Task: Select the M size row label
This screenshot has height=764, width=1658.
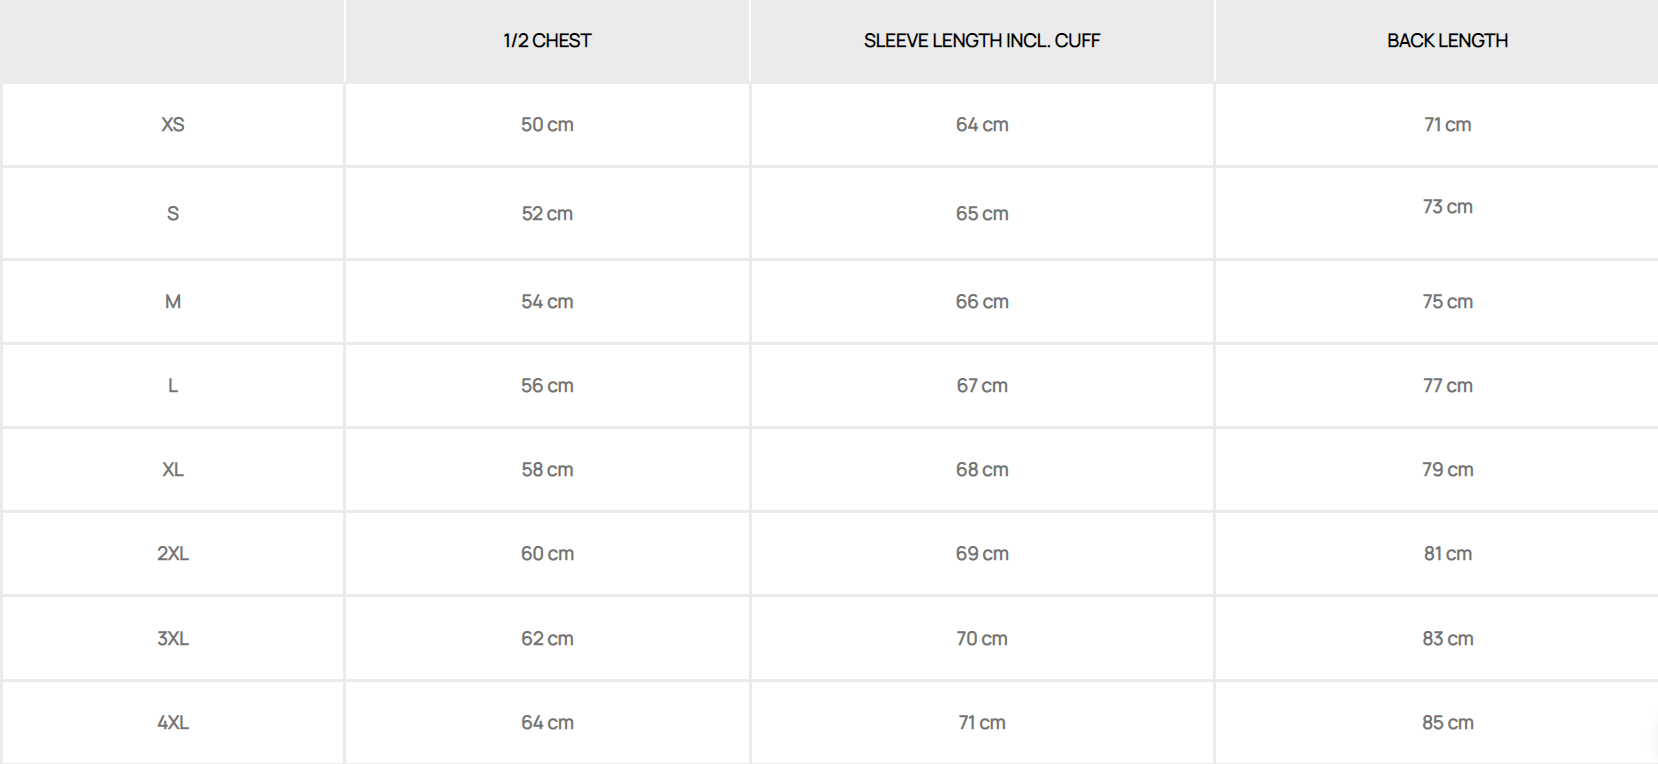Action: [x=173, y=302]
